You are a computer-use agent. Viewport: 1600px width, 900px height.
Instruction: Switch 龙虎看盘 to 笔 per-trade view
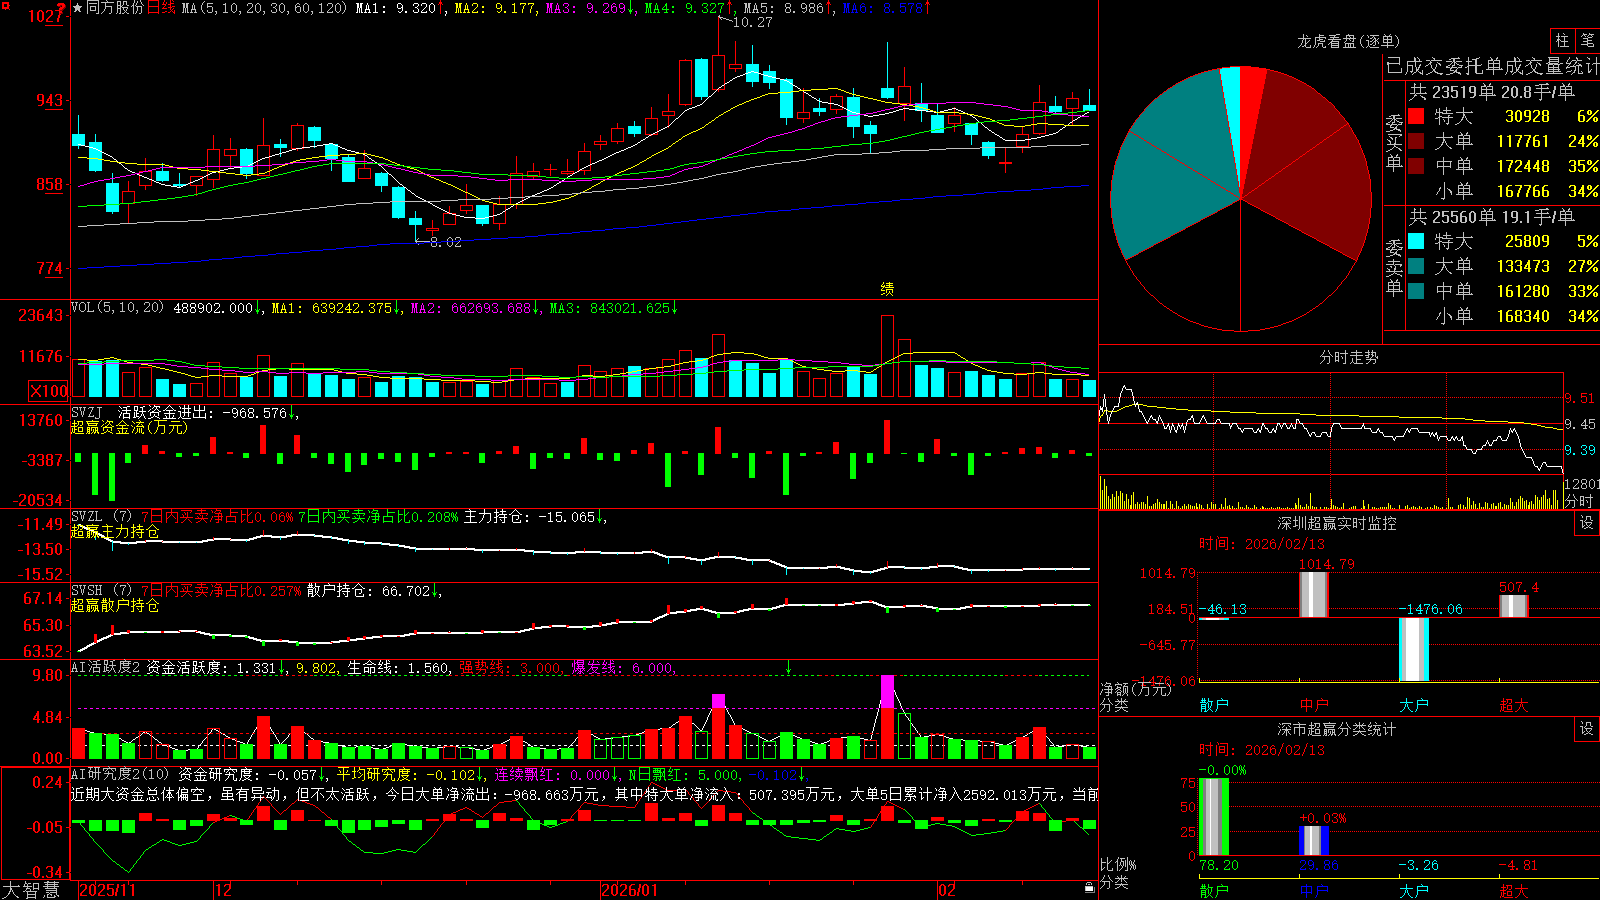(x=1587, y=40)
